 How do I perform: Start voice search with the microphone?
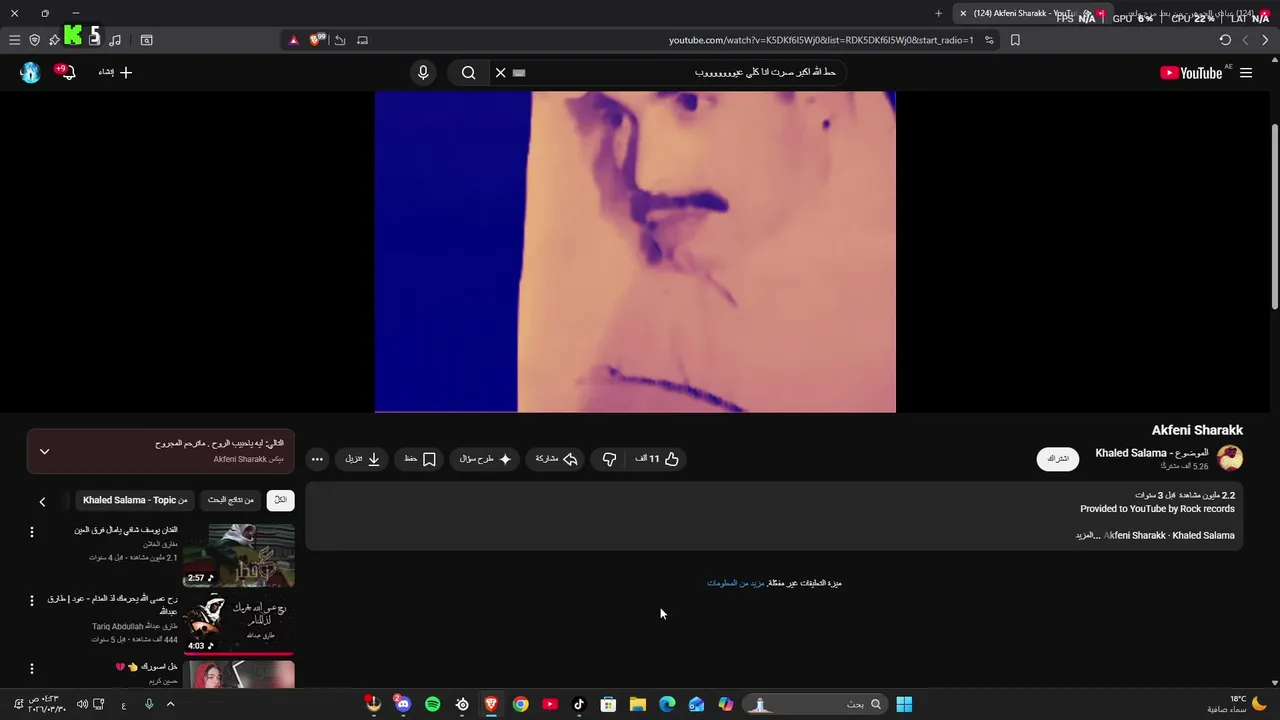[x=423, y=72]
